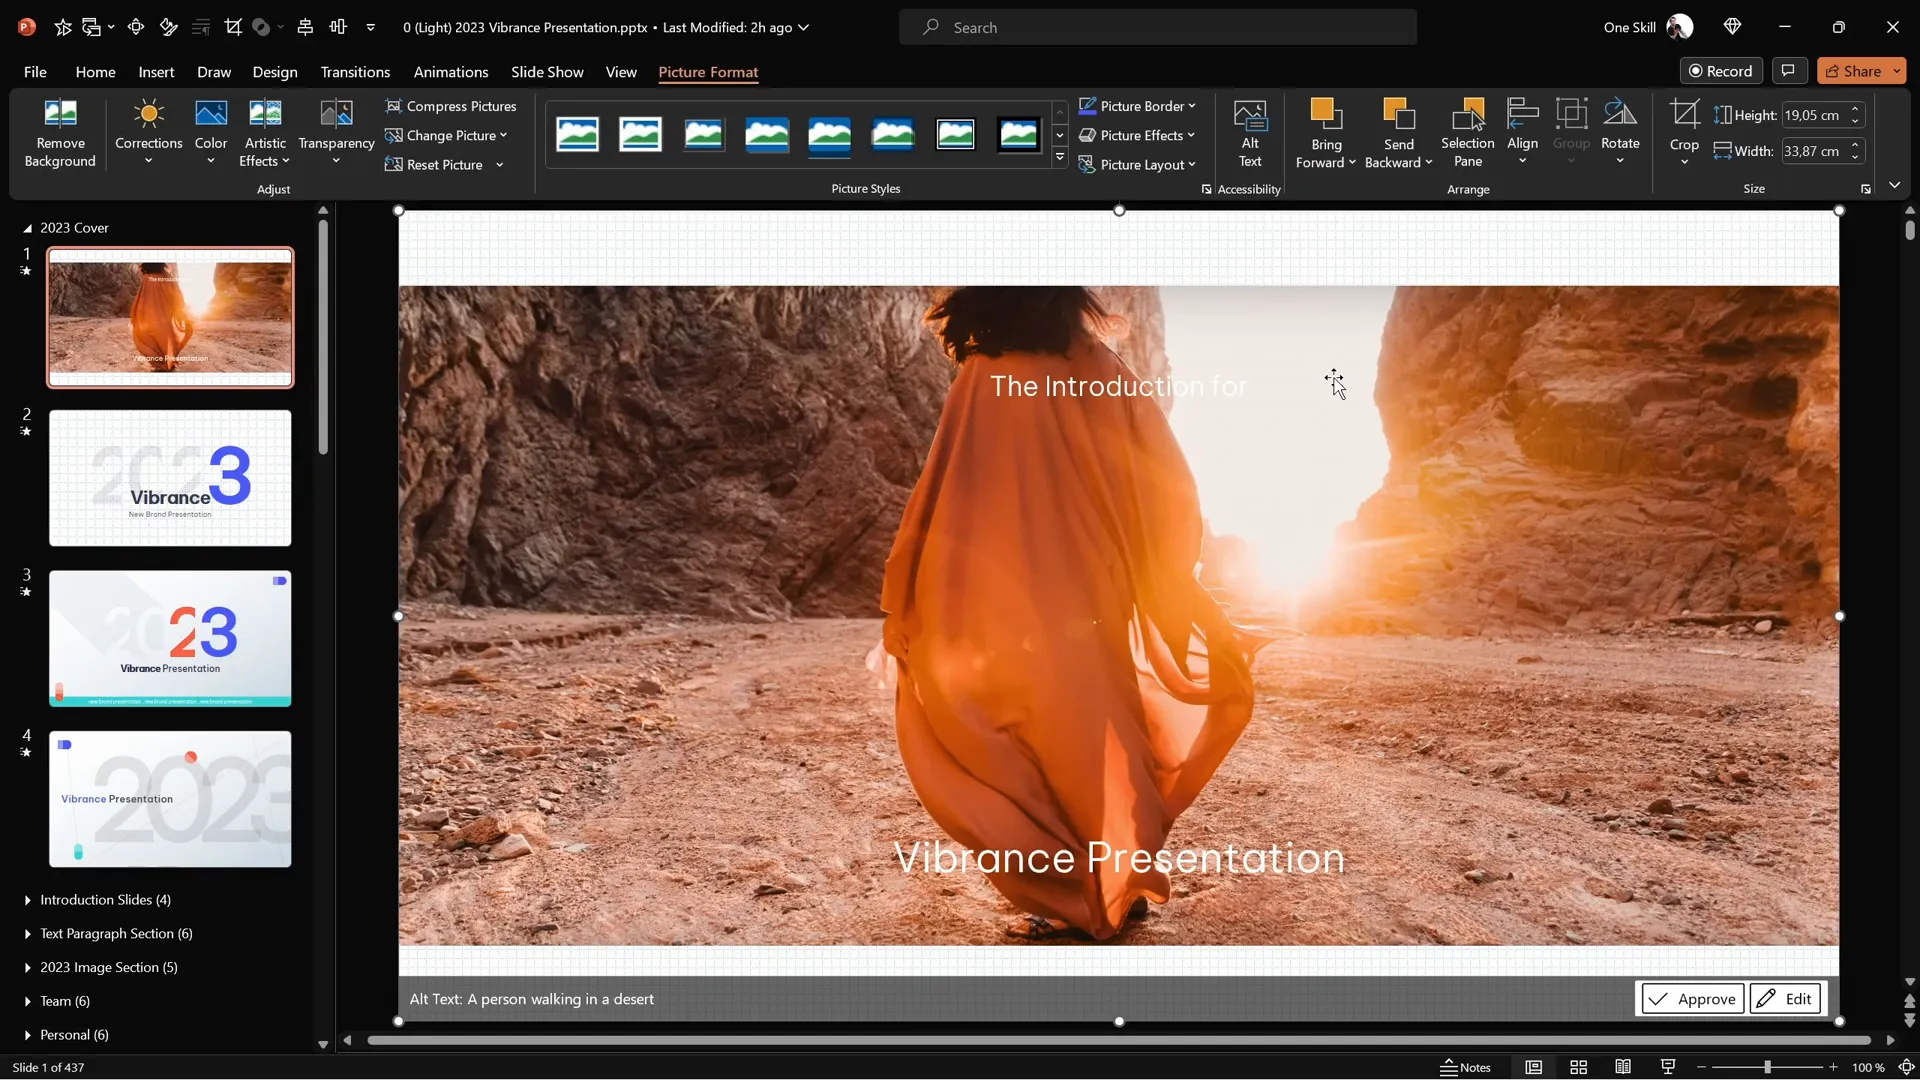Switch to Slide Sorter view

click(x=1578, y=1067)
